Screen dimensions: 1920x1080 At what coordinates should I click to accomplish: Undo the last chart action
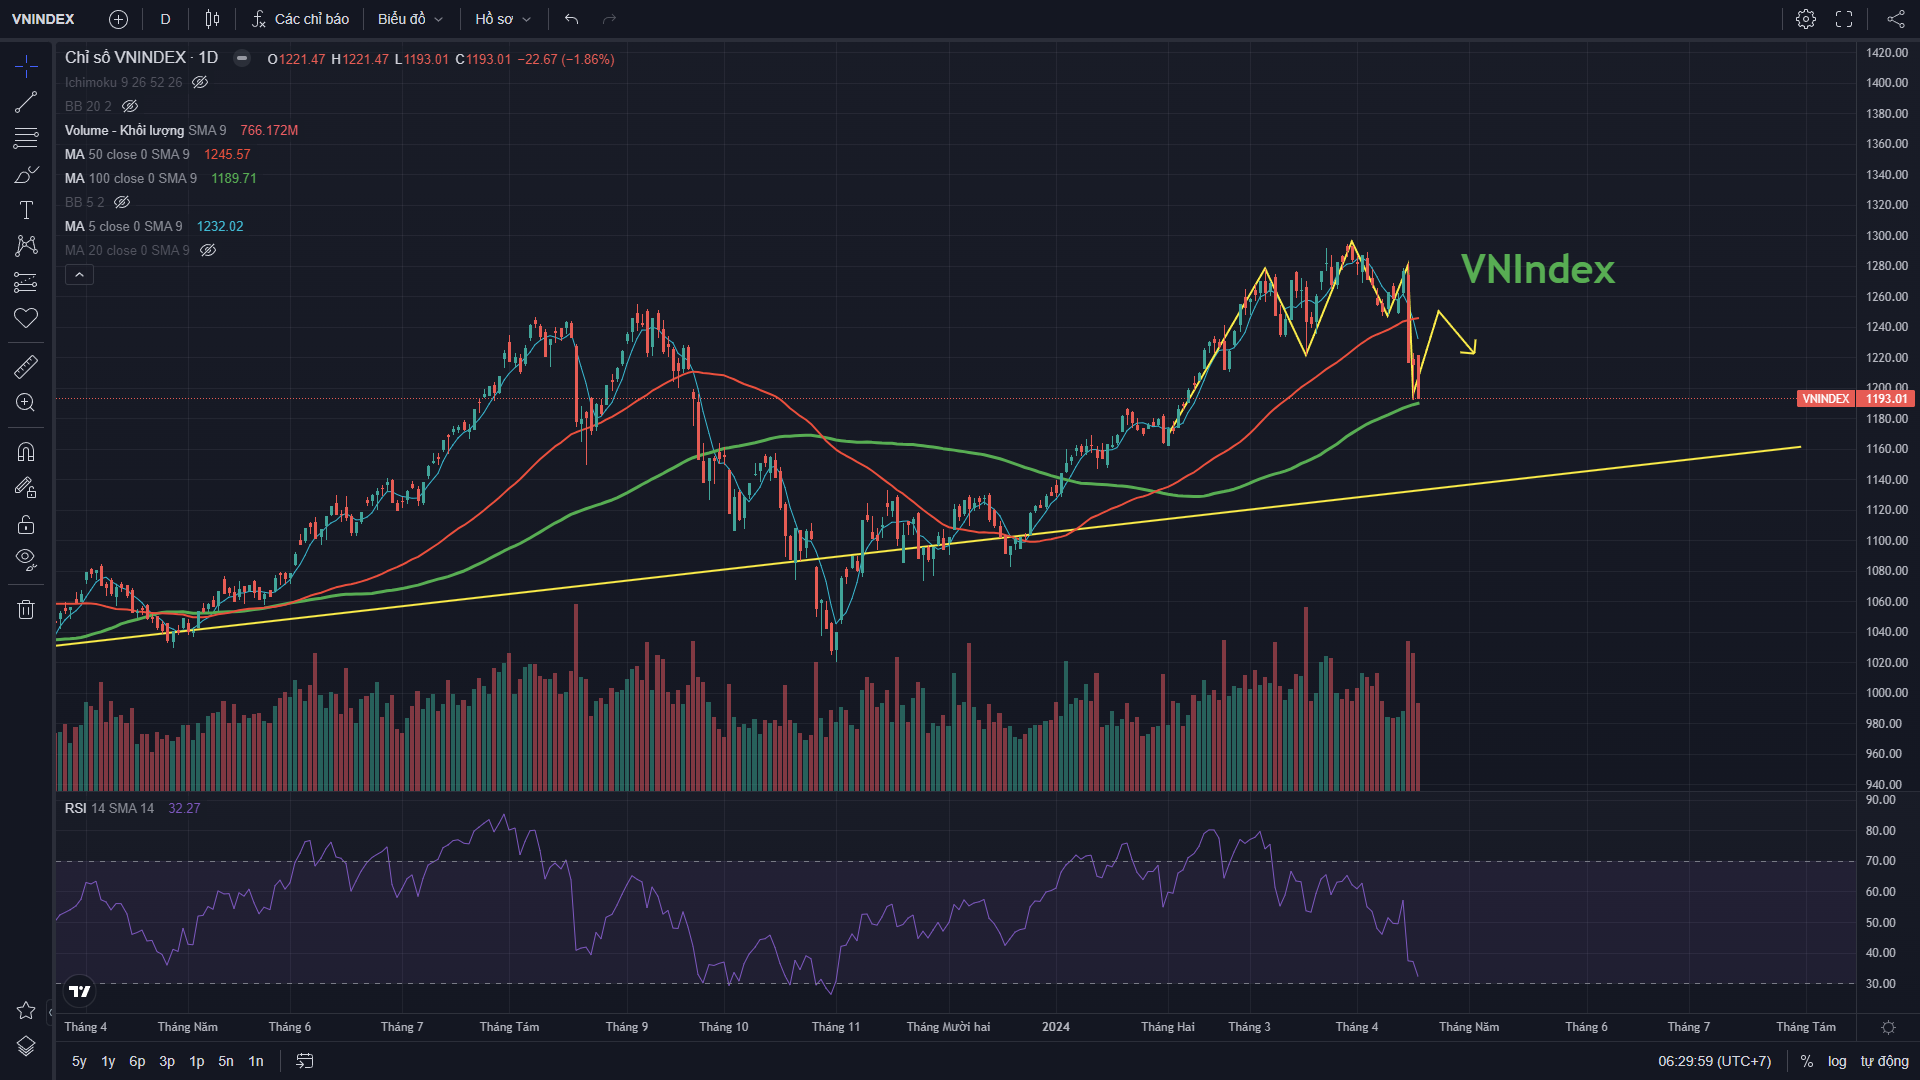click(x=571, y=19)
